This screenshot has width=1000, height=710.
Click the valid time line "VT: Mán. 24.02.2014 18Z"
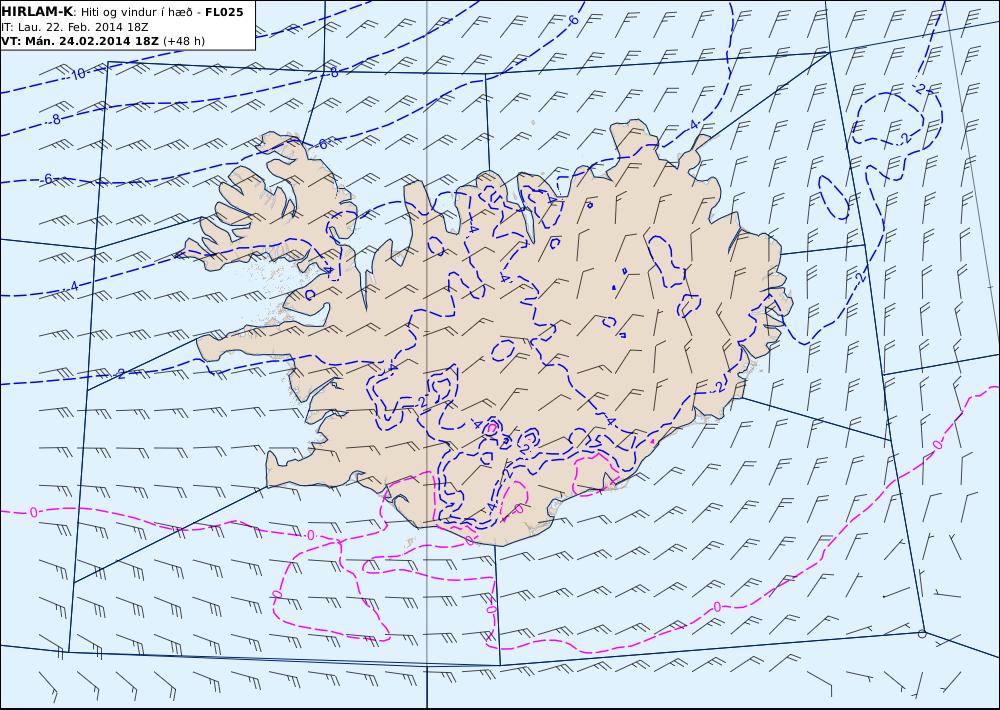point(80,41)
